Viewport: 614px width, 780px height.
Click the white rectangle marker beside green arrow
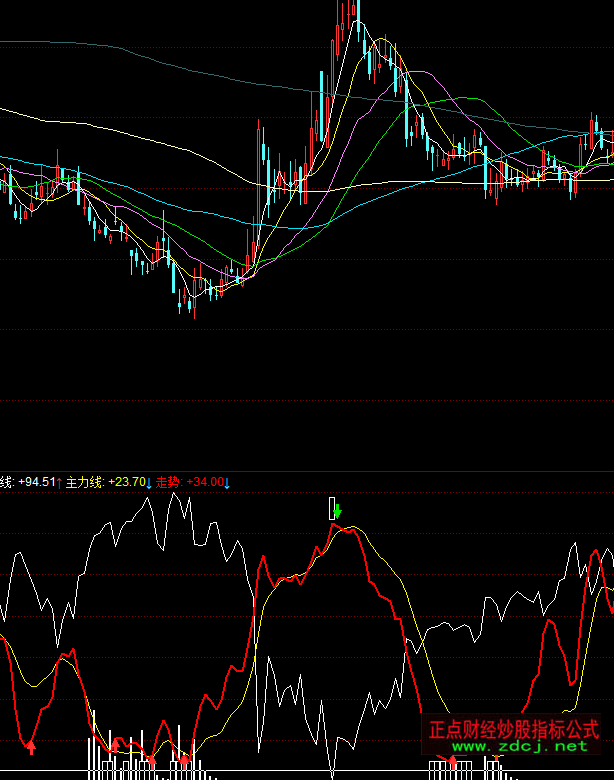tap(331, 508)
